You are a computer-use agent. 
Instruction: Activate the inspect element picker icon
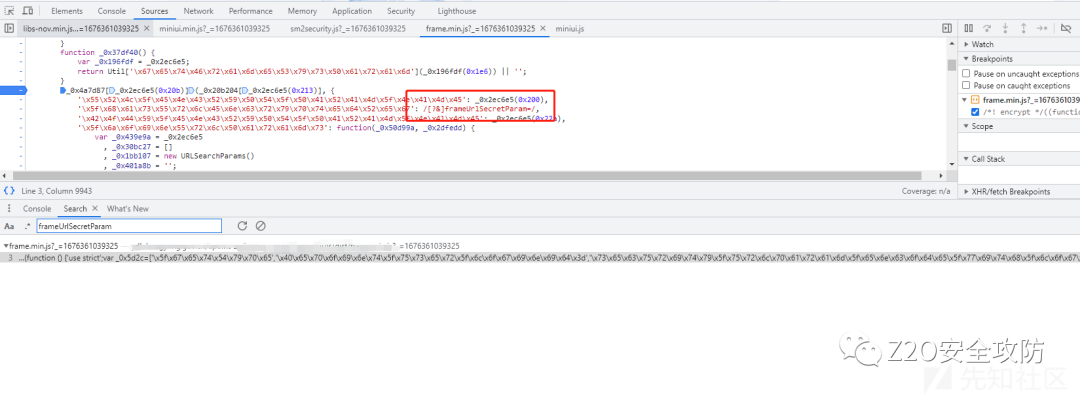click(x=10, y=10)
